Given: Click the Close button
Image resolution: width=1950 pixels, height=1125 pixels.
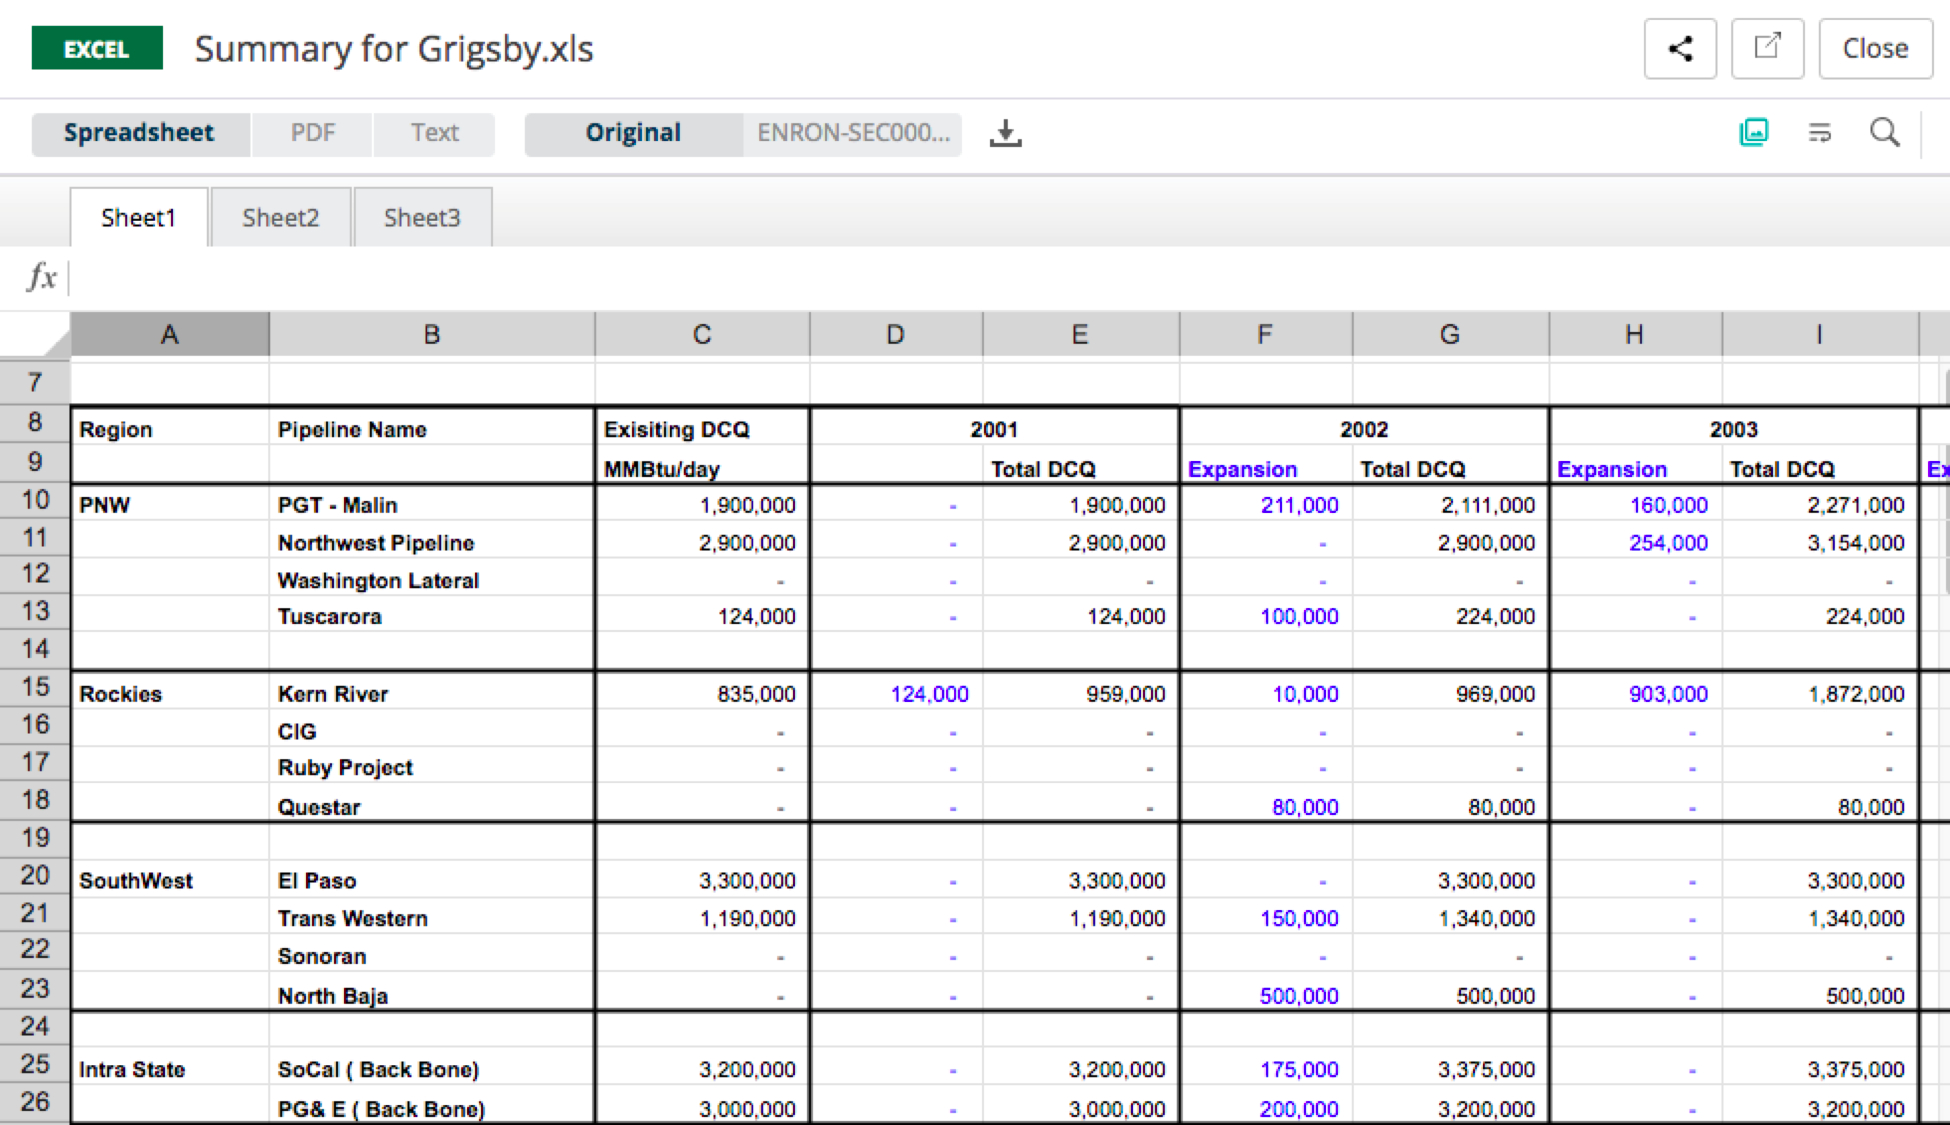Looking at the screenshot, I should (x=1875, y=48).
